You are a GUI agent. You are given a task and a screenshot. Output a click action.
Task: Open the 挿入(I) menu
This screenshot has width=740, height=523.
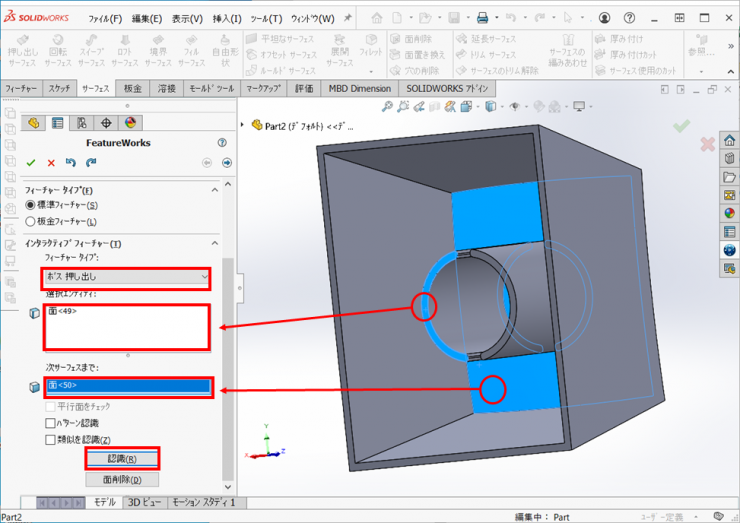point(226,19)
